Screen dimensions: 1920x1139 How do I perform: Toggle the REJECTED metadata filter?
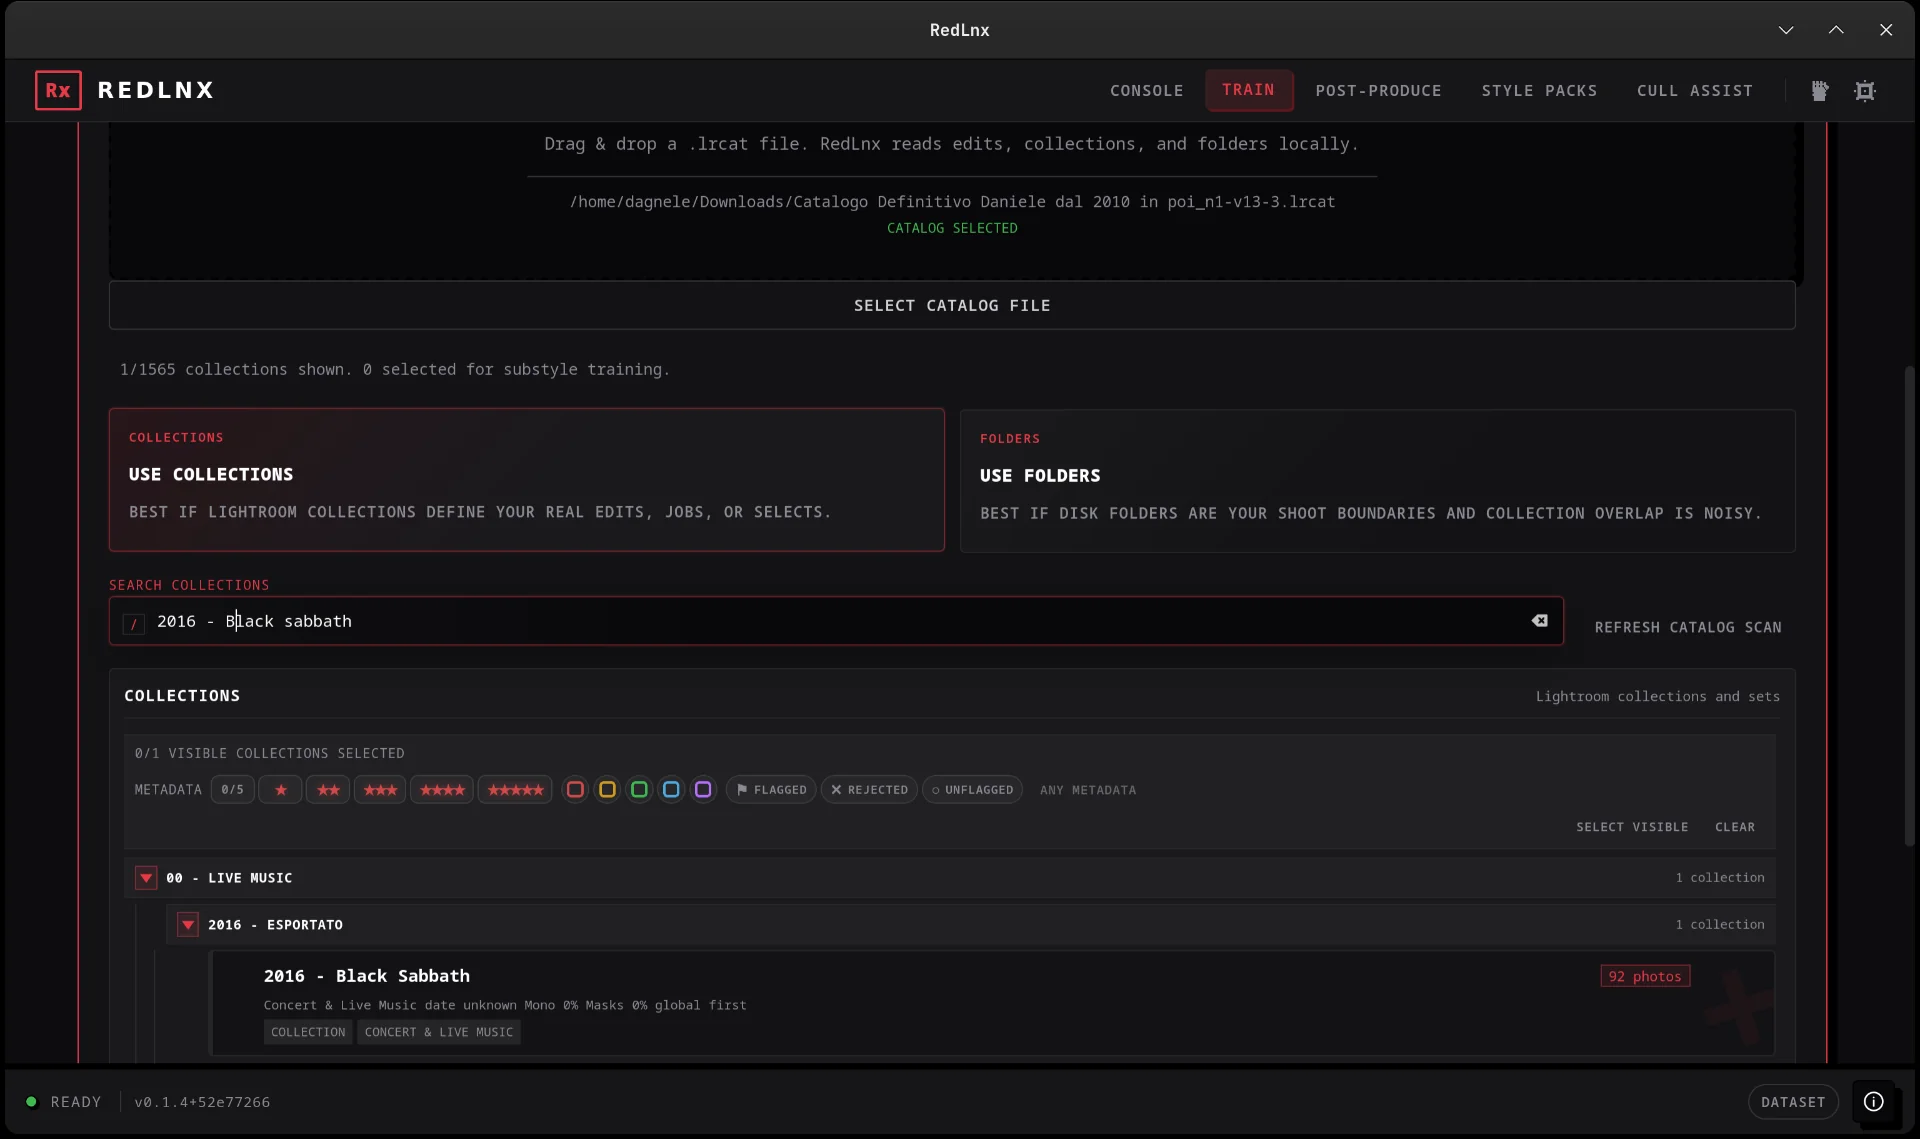coord(869,790)
